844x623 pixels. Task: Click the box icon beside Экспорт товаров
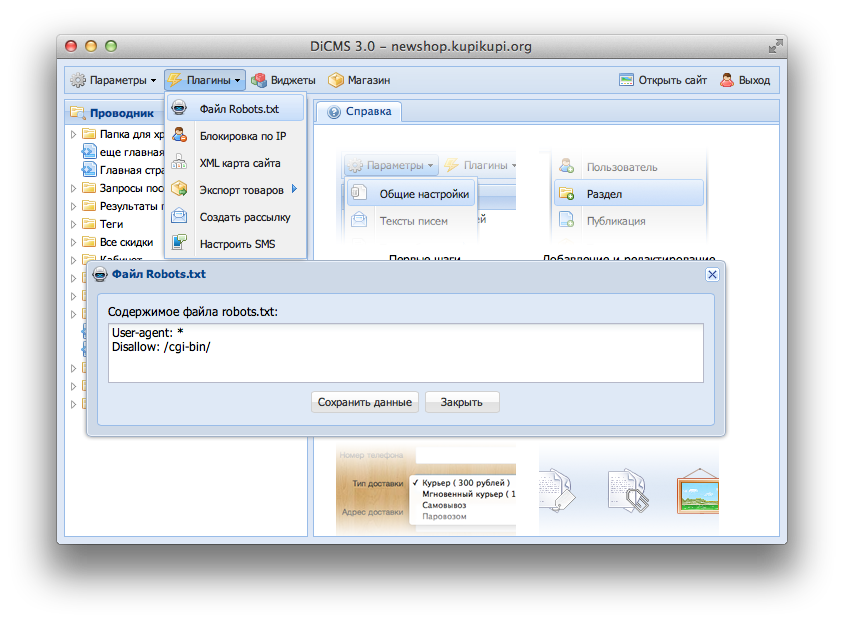[179, 188]
